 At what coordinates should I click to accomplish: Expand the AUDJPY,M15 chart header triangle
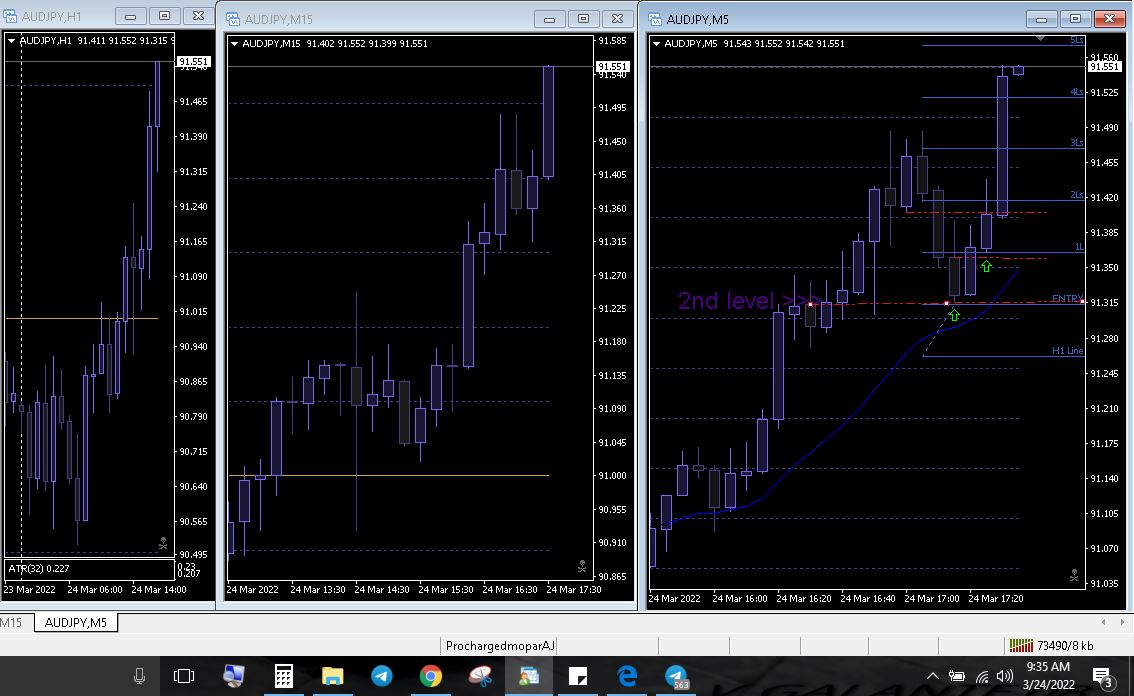[234, 44]
